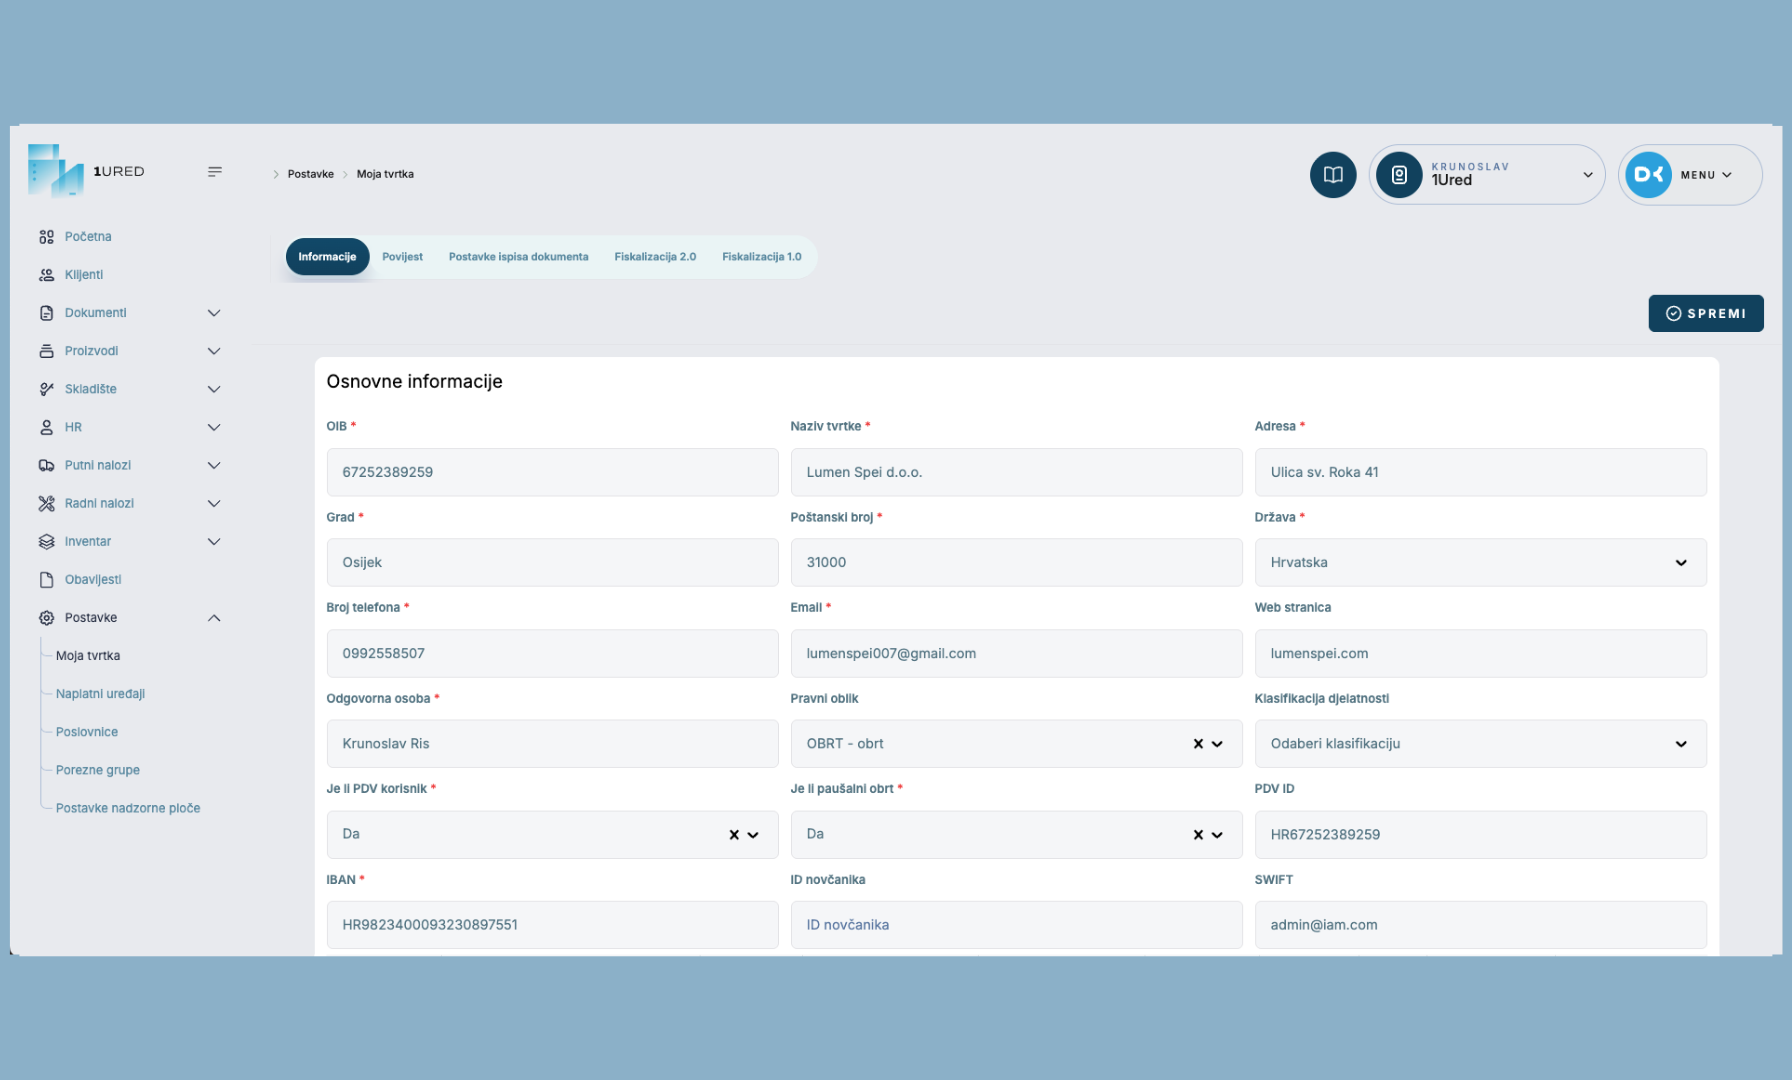Click the 1URED logo
Viewport: 1792px width, 1080px height.
(x=87, y=171)
